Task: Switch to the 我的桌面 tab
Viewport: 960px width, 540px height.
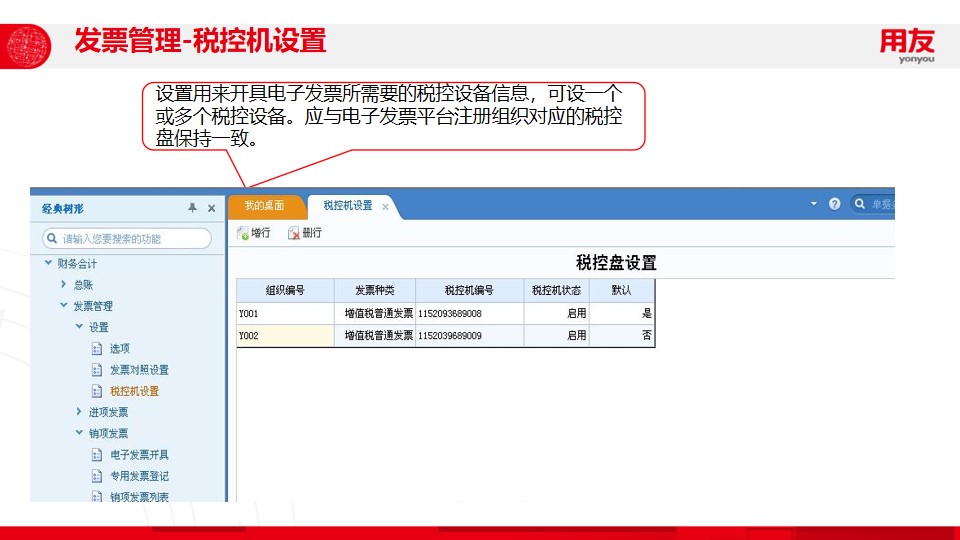Action: [264, 205]
